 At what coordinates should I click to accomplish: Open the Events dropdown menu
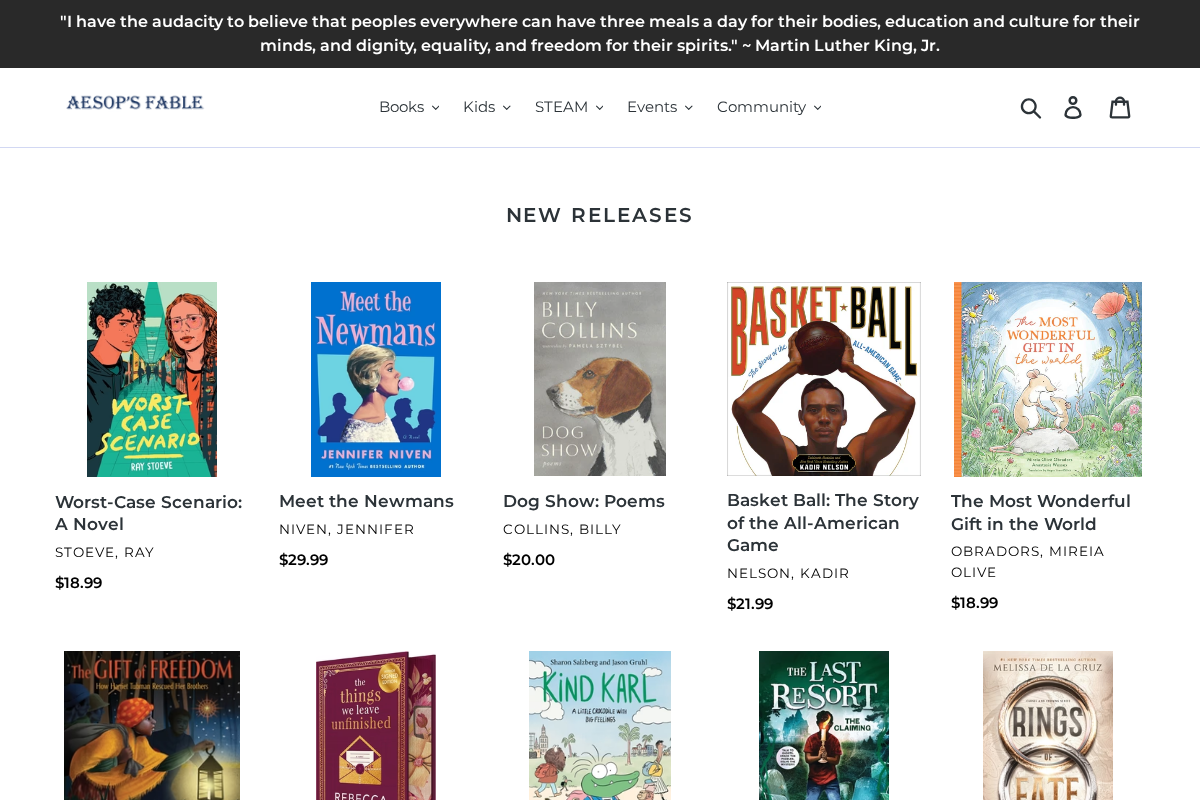pos(659,106)
